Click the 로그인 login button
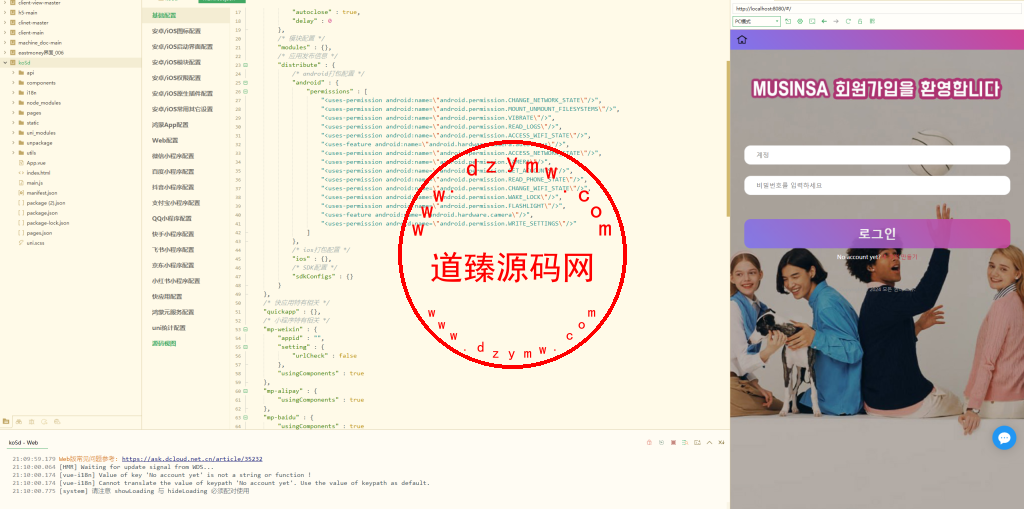The height and width of the screenshot is (509, 1024). pos(877,233)
